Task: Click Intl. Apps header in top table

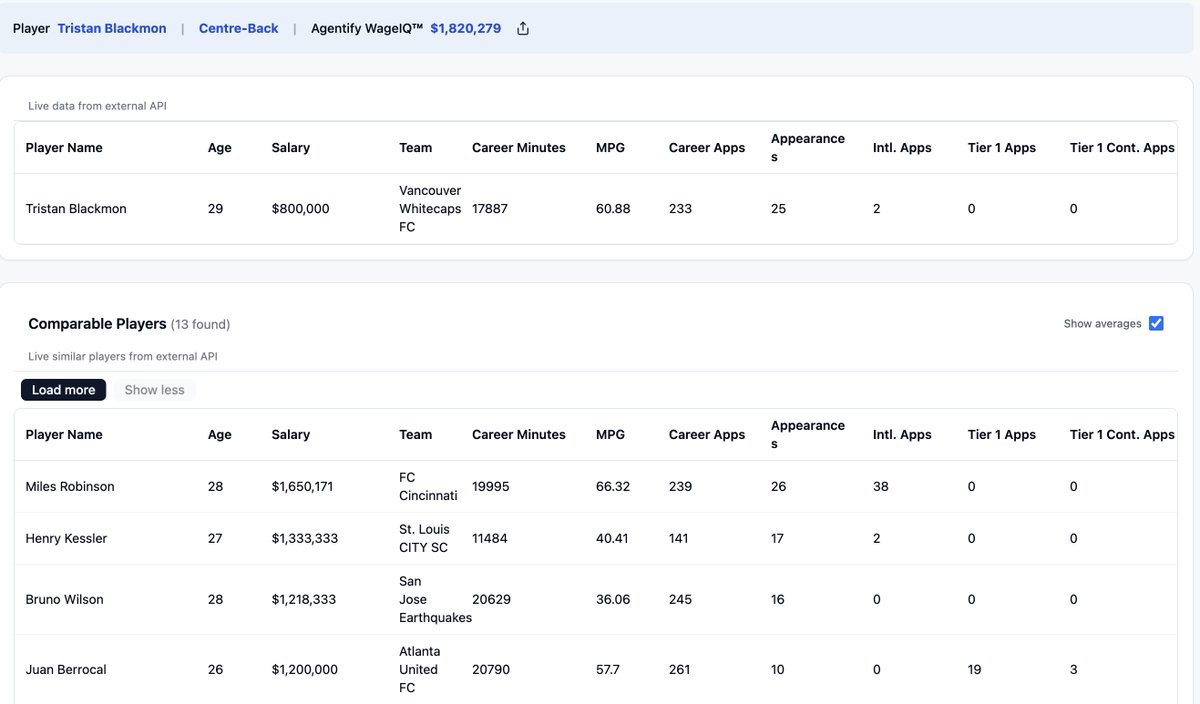Action: click(902, 148)
